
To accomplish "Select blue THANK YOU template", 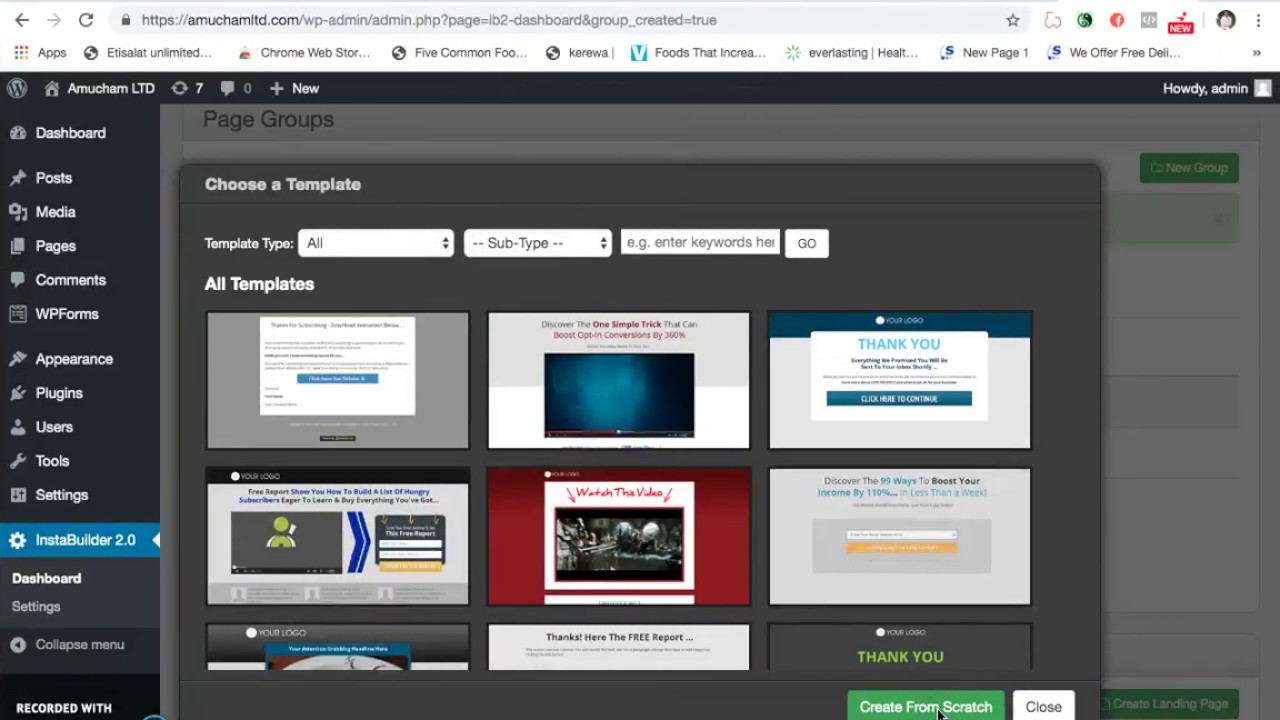I will click(x=900, y=380).
